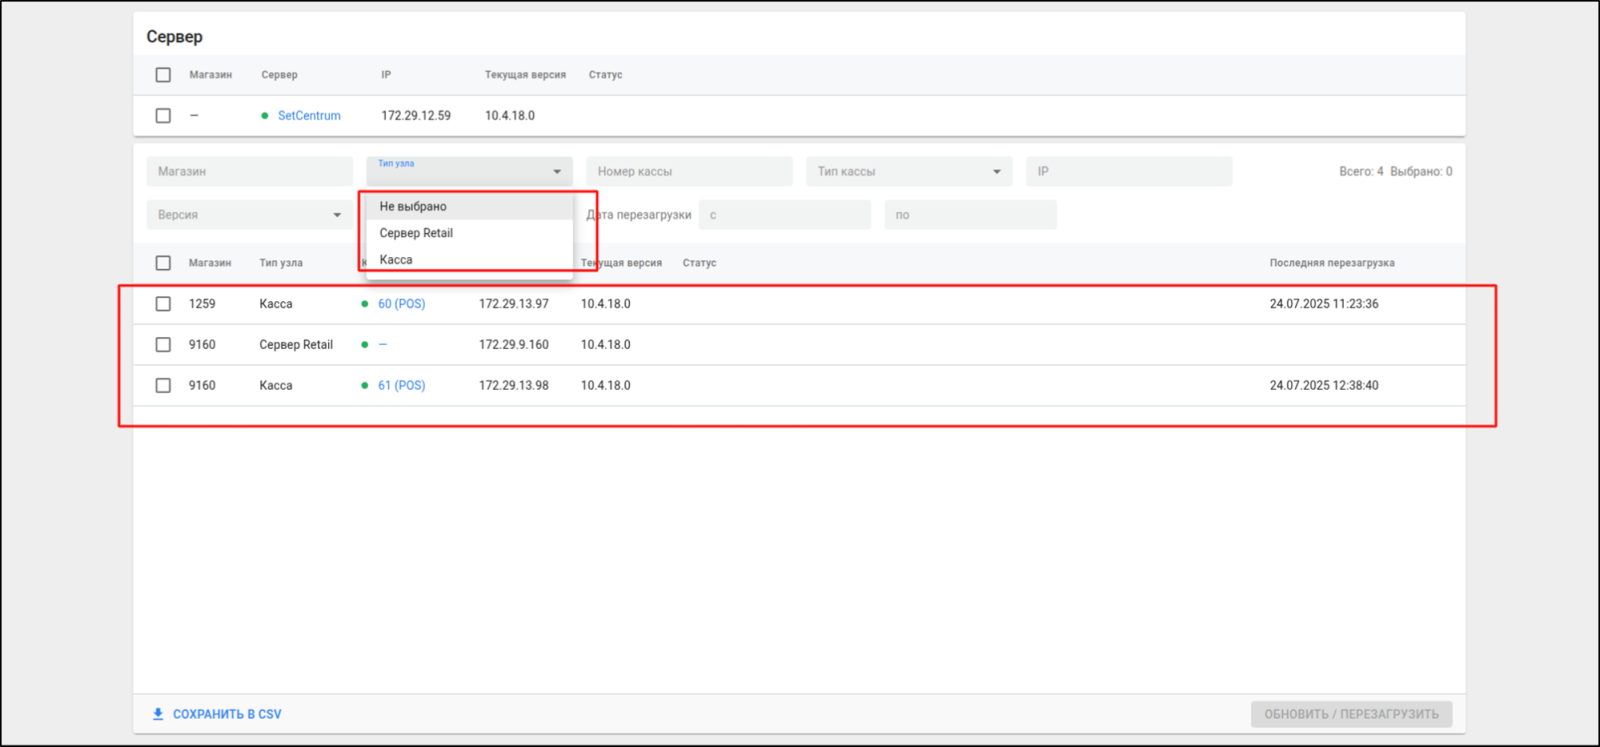Click the green status dot in Сервер Retail row

coord(365,345)
